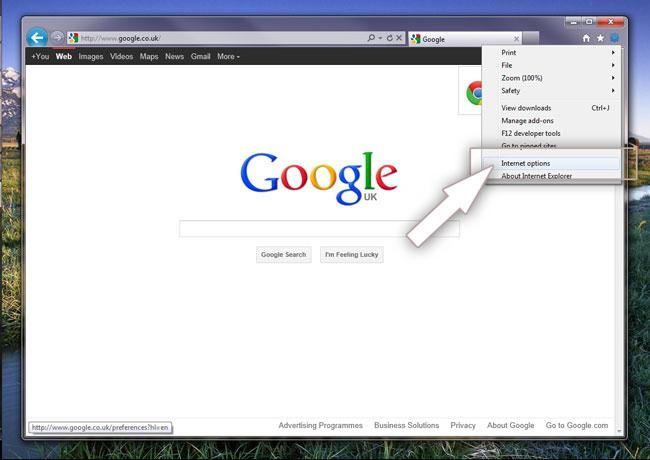The image size is (650, 460).
Task: Open the Advertising Programmes footer link
Action: click(320, 426)
